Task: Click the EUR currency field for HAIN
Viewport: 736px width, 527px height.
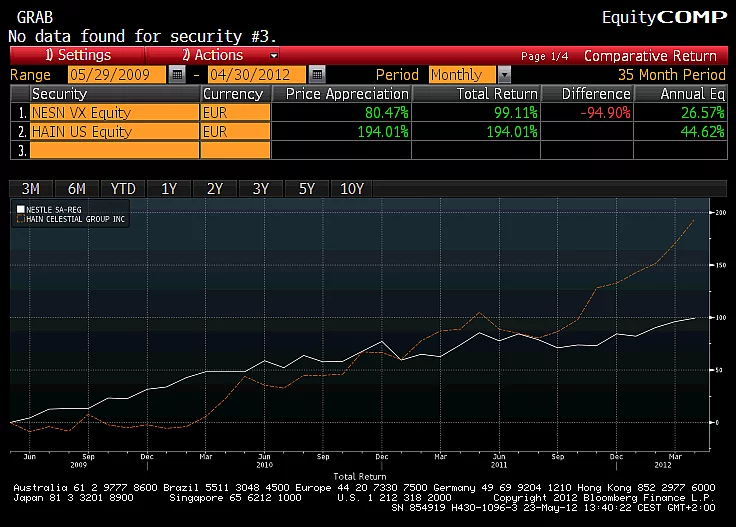Action: point(235,132)
